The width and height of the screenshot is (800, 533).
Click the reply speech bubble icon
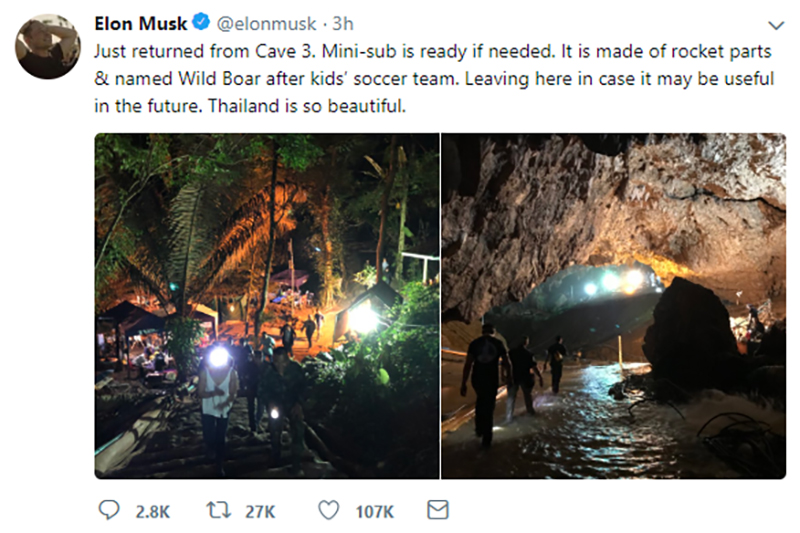110,511
